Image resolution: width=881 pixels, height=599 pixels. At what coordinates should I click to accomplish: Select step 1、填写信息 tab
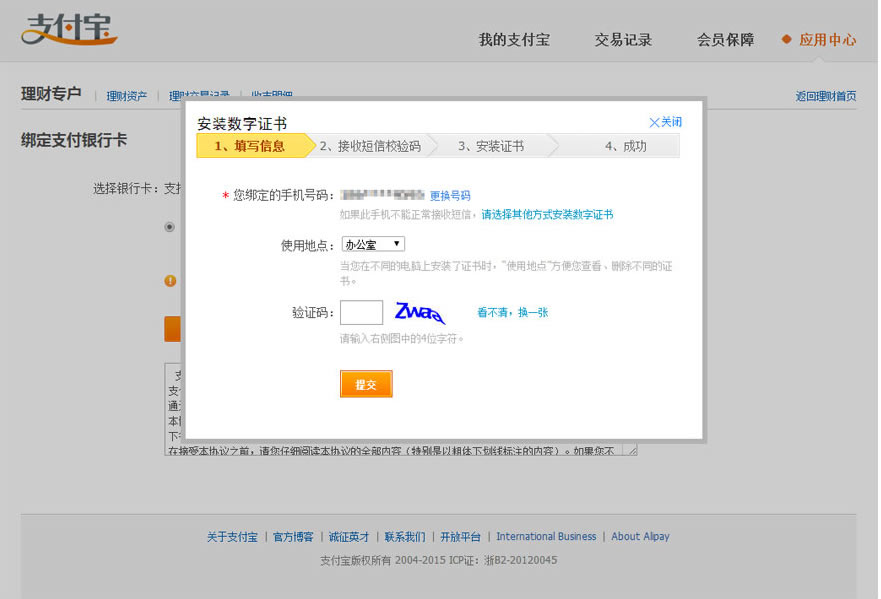pos(254,146)
